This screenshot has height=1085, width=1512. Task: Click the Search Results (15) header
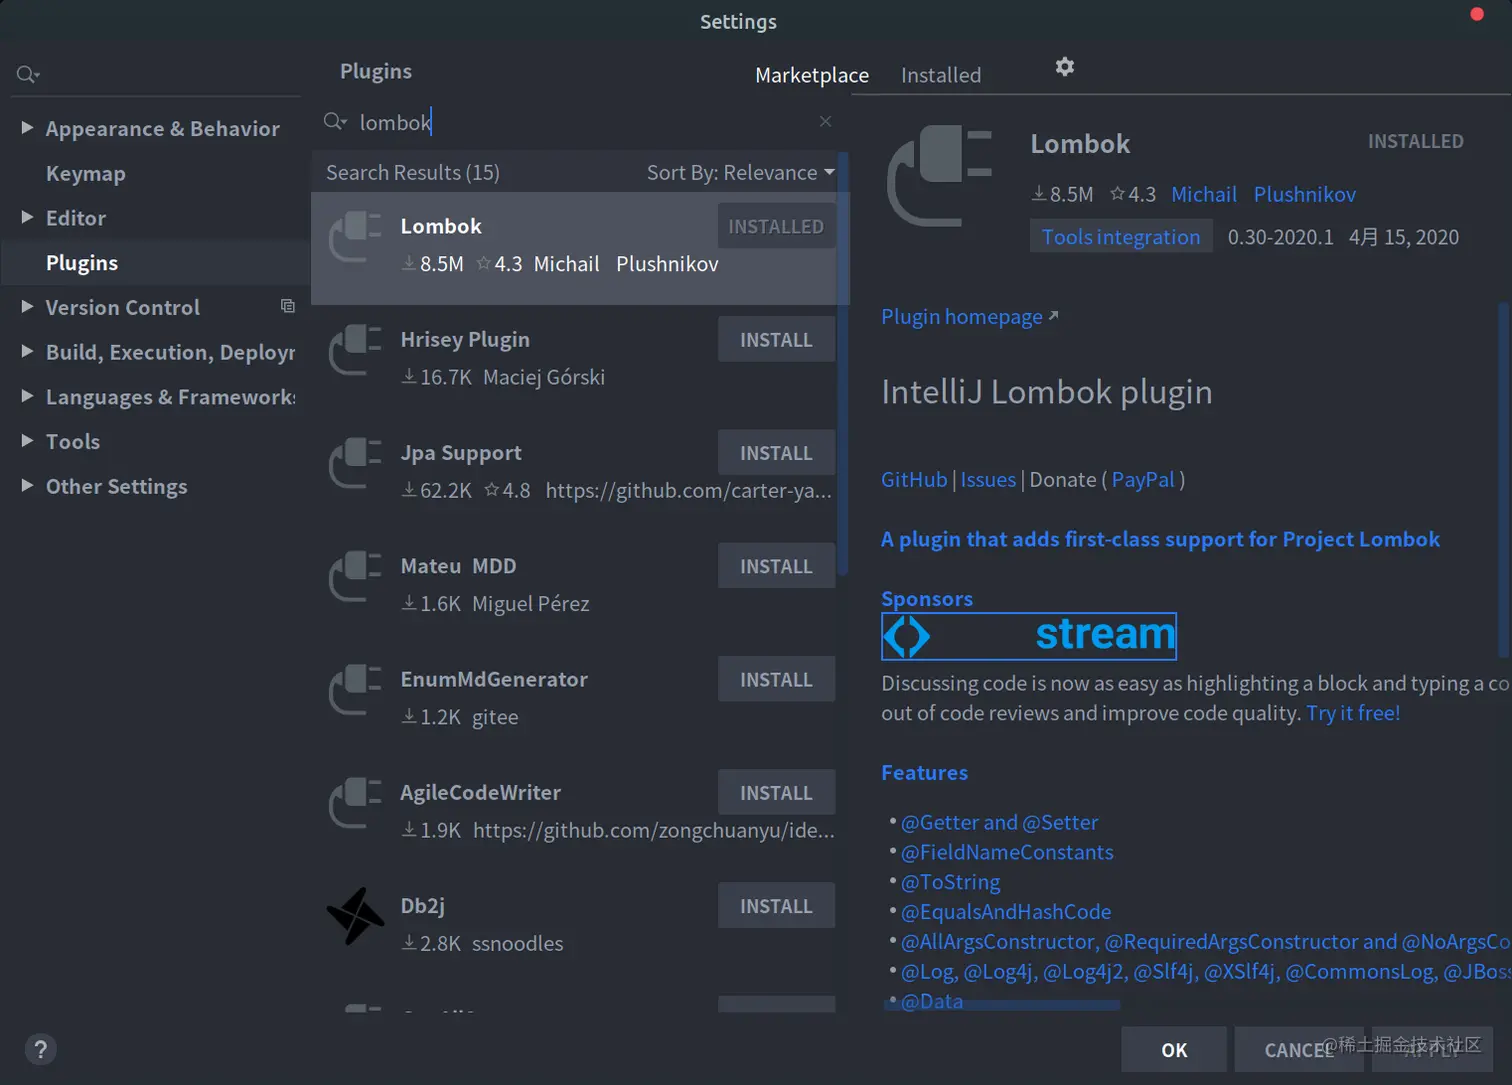pyautogui.click(x=413, y=172)
